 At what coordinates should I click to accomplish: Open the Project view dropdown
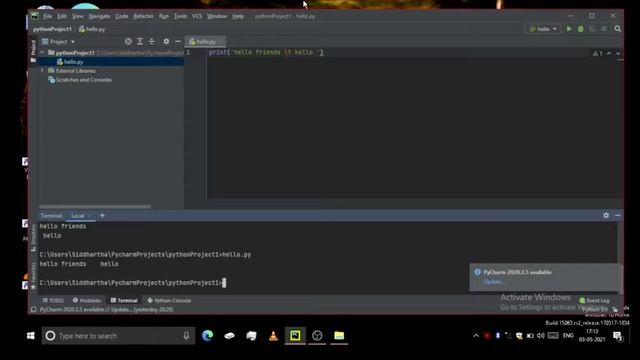coord(58,42)
